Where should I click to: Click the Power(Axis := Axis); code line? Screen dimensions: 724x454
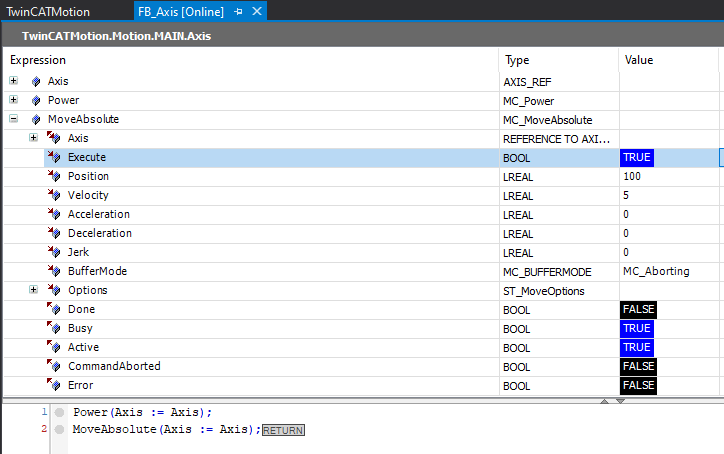point(142,412)
